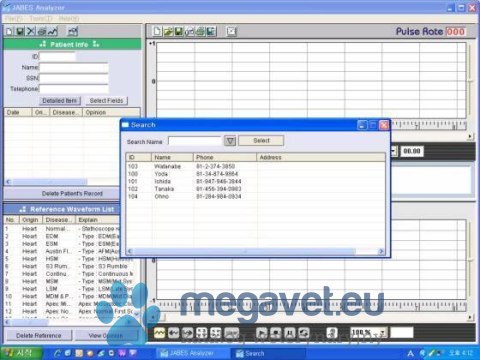
Task: Click the Detailed Item button
Action: pyautogui.click(x=59, y=101)
